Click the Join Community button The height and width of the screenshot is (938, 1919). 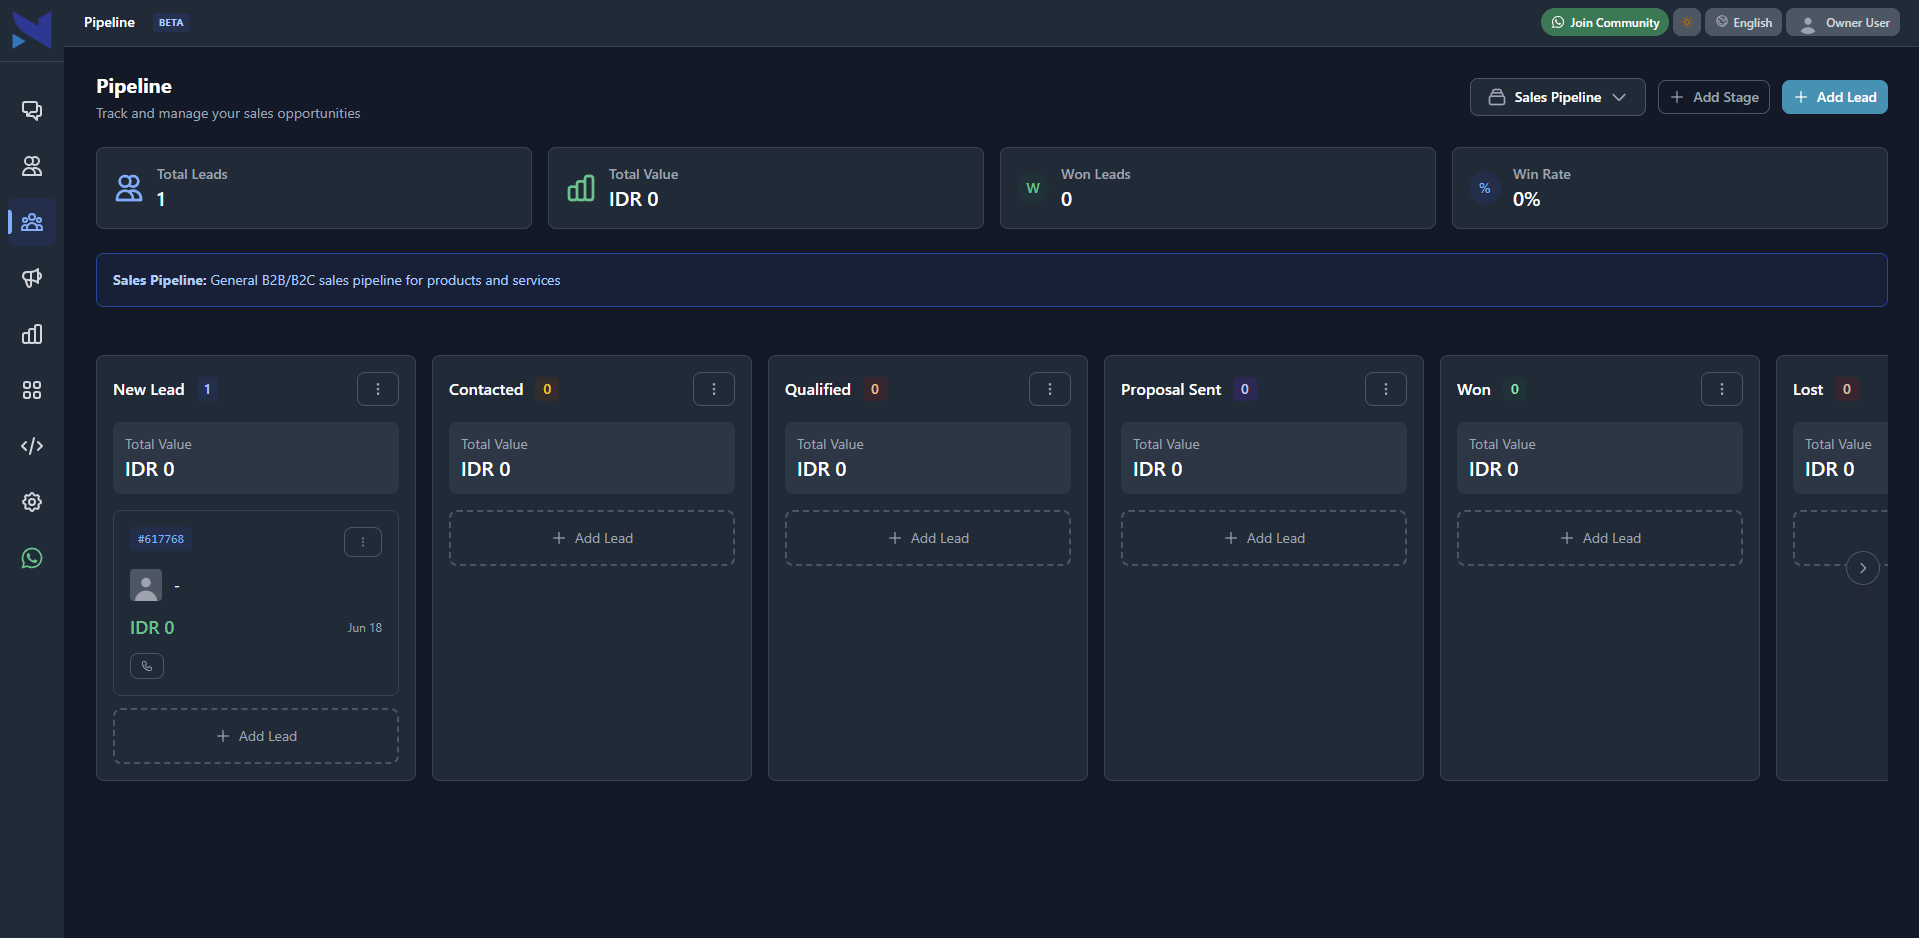[x=1604, y=22]
